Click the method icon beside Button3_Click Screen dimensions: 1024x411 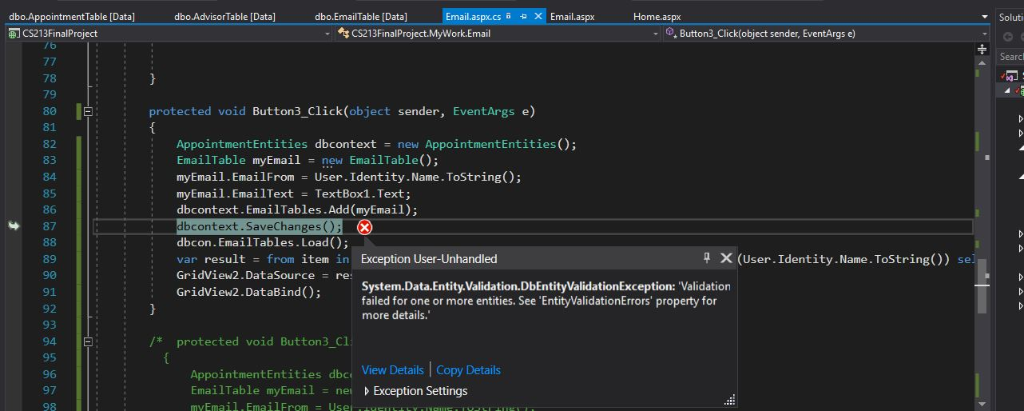tap(671, 33)
